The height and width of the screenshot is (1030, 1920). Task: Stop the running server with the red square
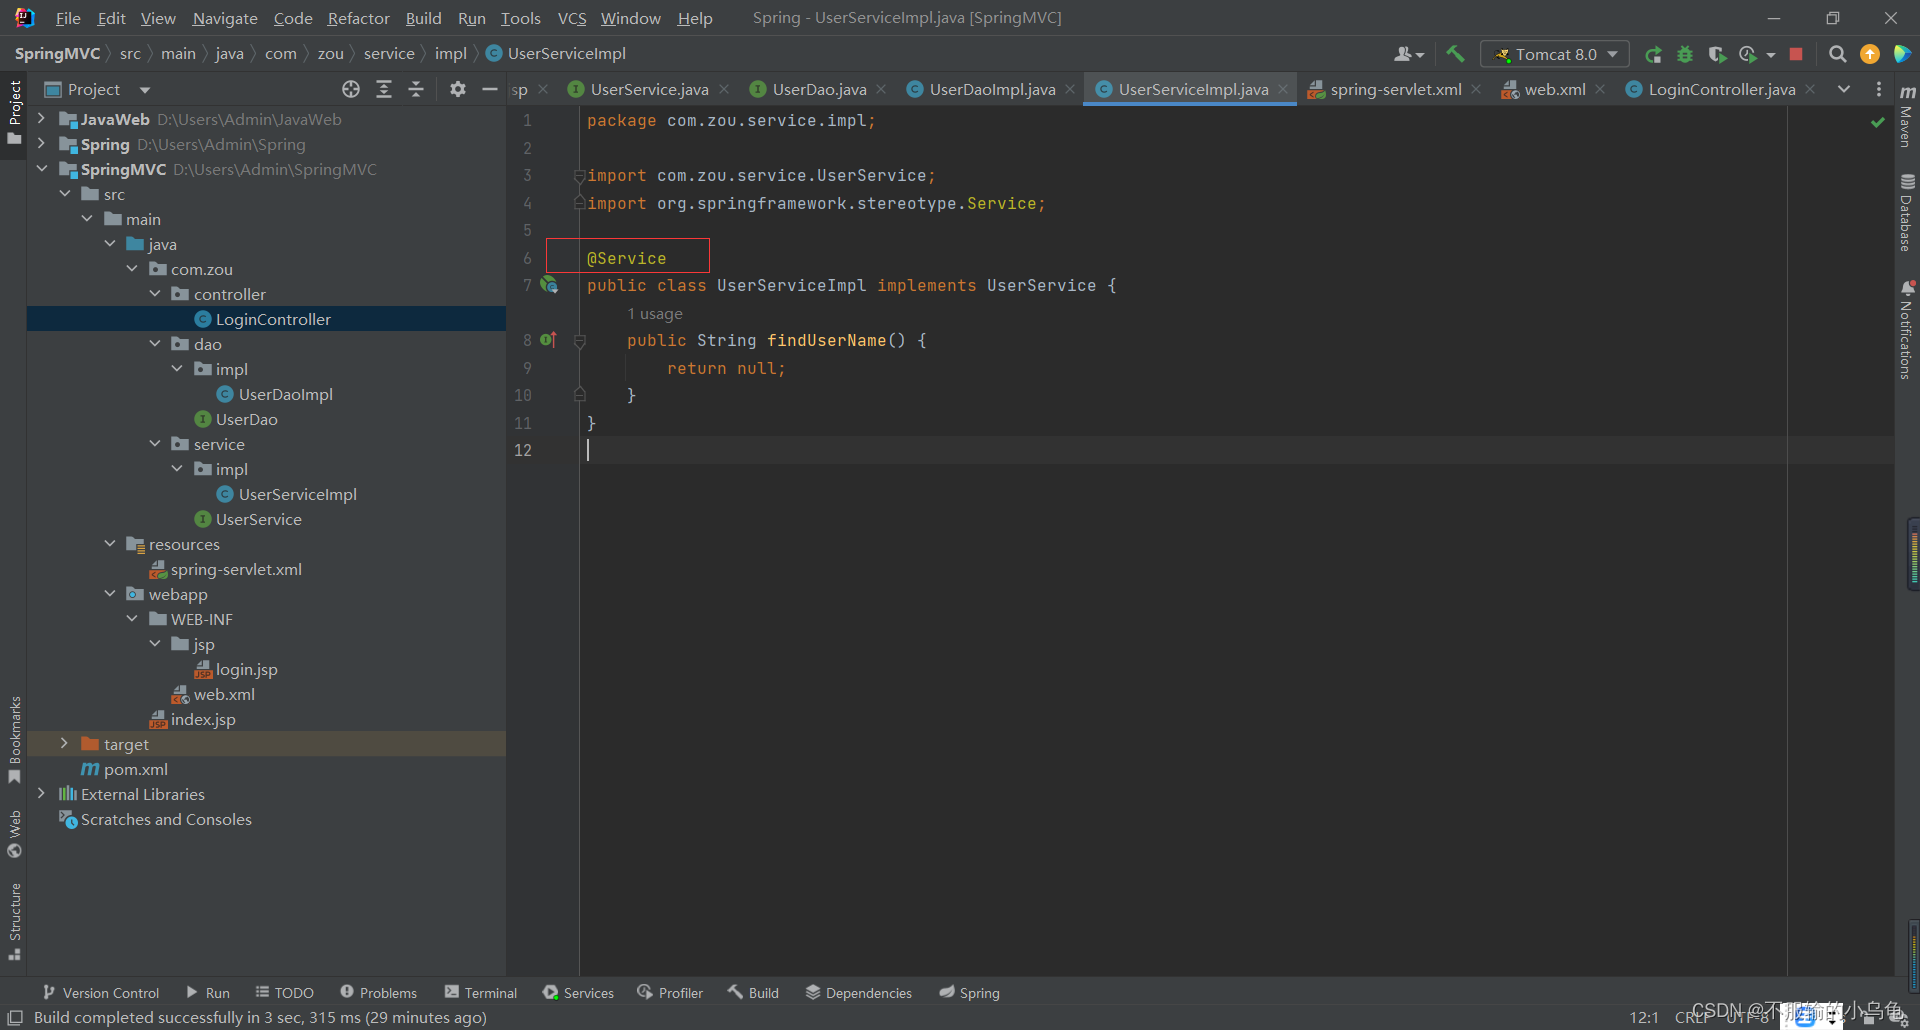point(1796,54)
